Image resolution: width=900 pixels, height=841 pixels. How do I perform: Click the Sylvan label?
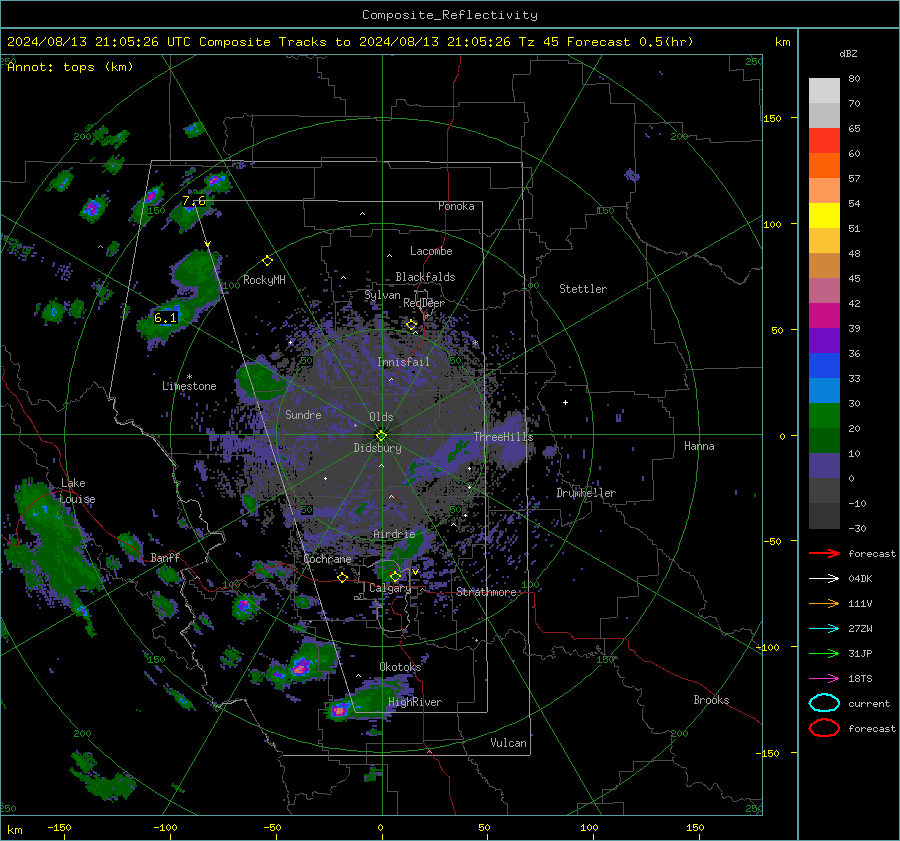(382, 295)
